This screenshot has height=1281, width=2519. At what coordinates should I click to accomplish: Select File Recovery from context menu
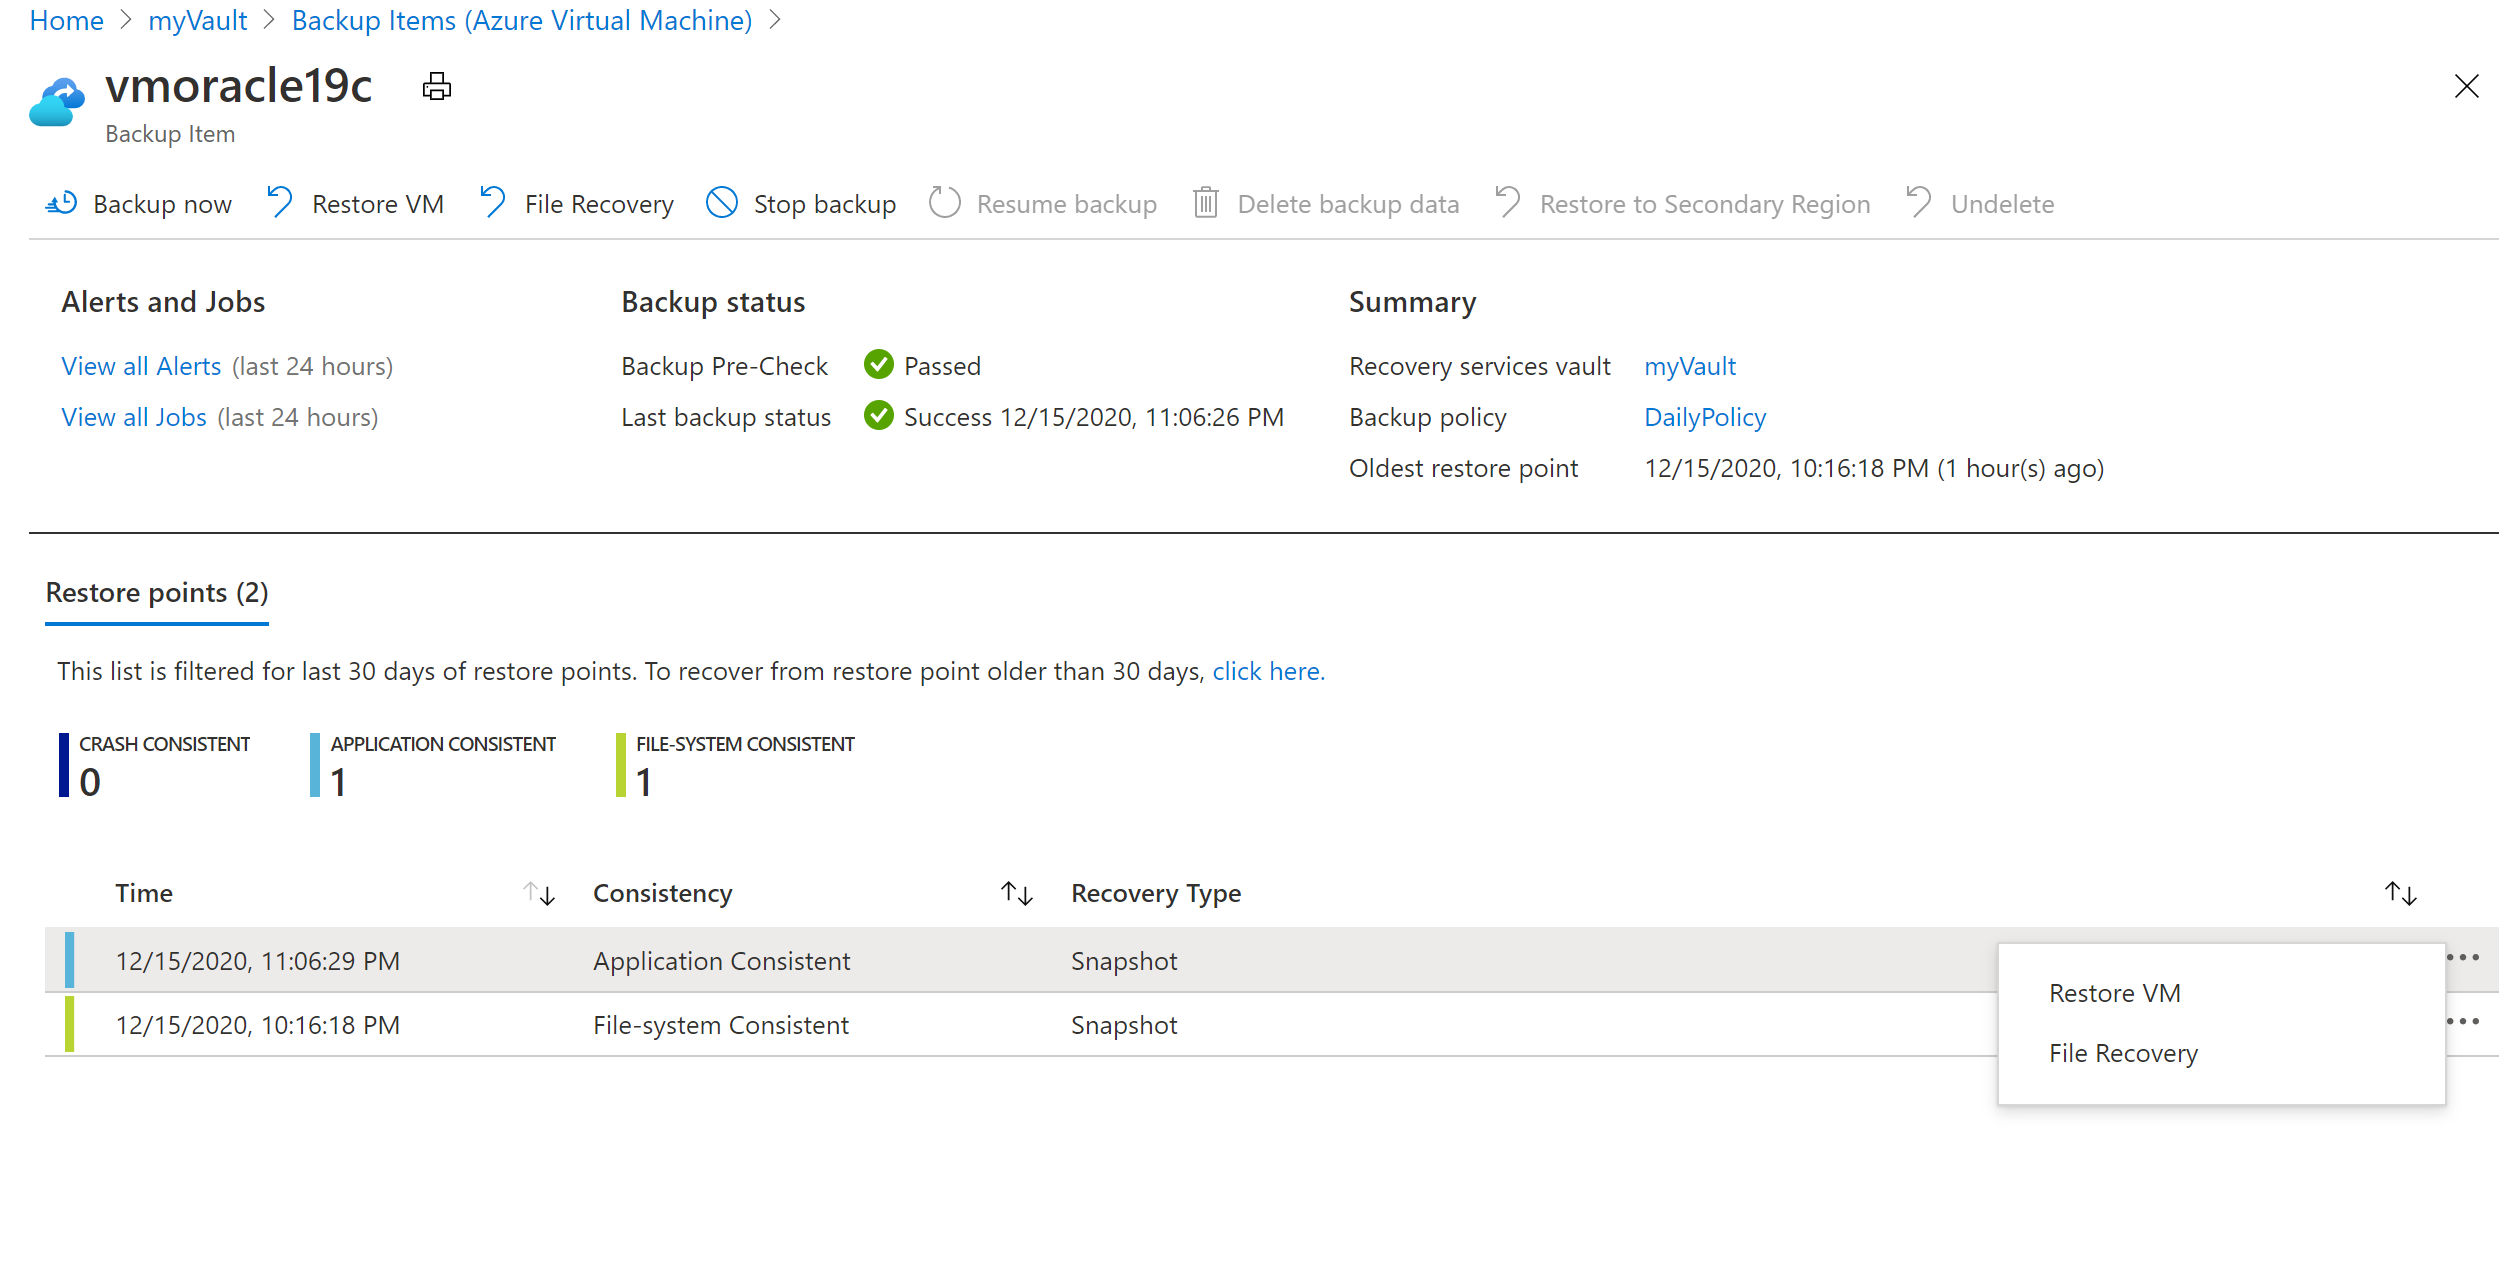click(x=2127, y=1052)
